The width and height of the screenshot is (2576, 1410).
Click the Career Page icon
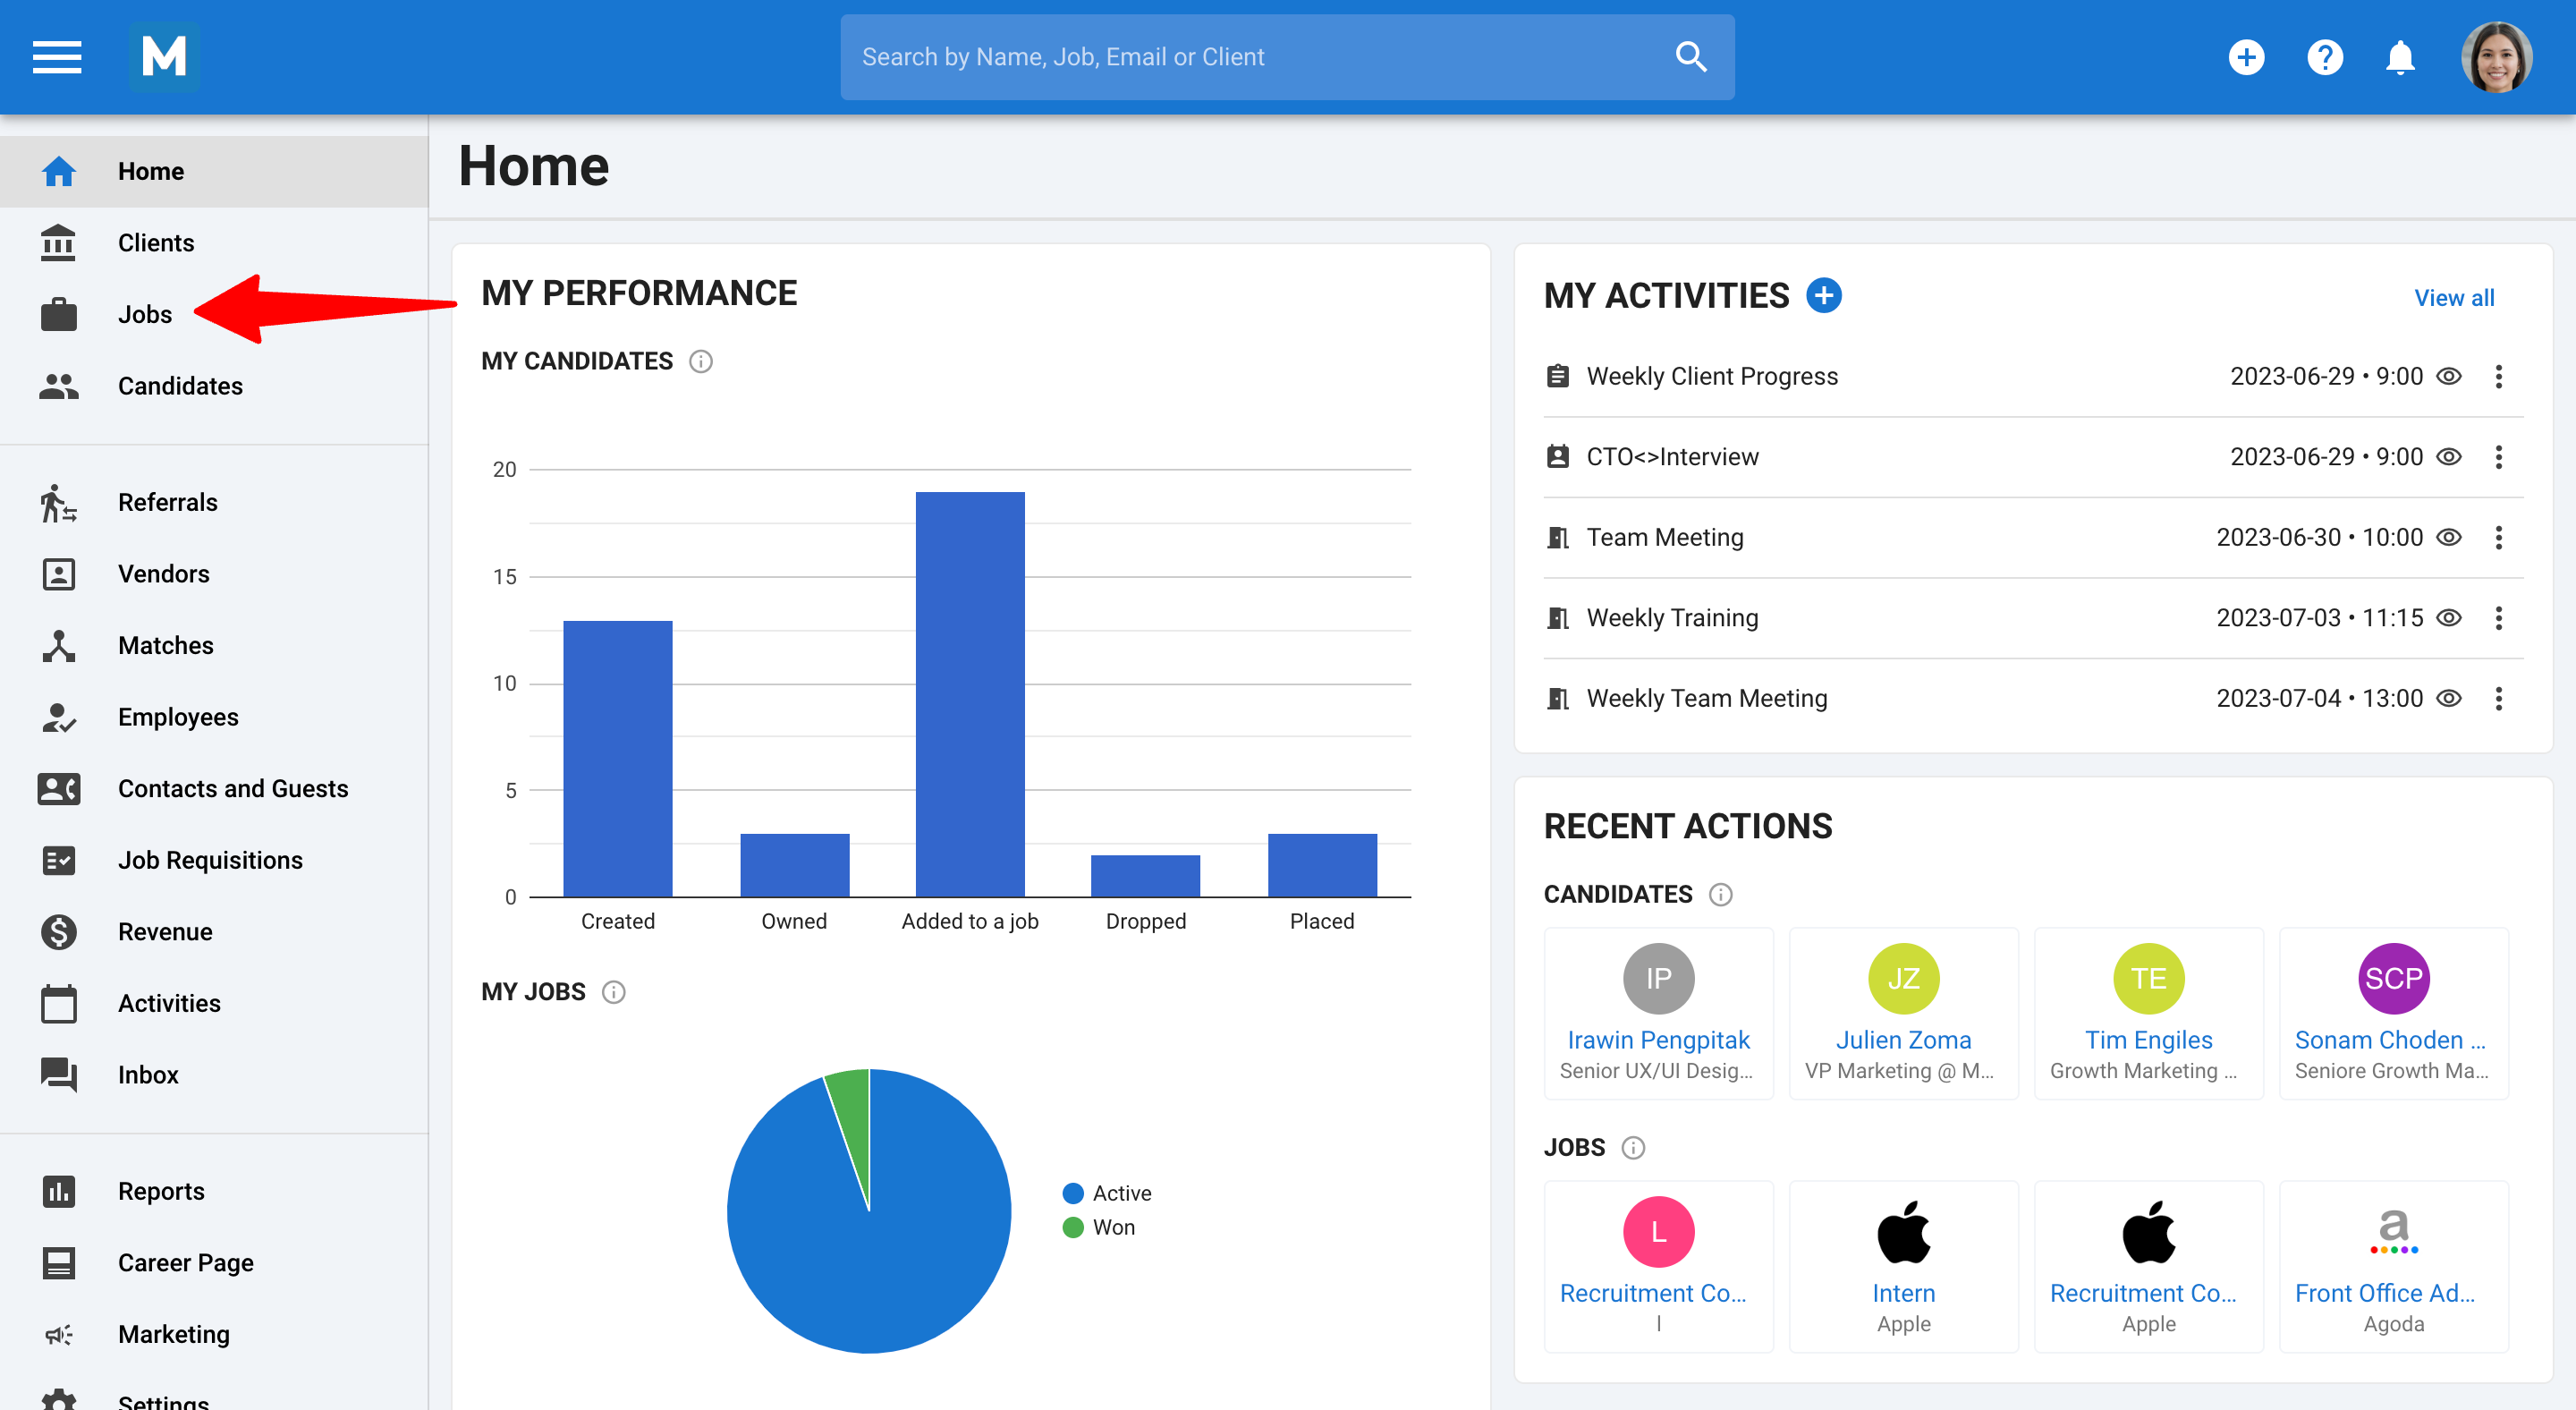tap(59, 1263)
